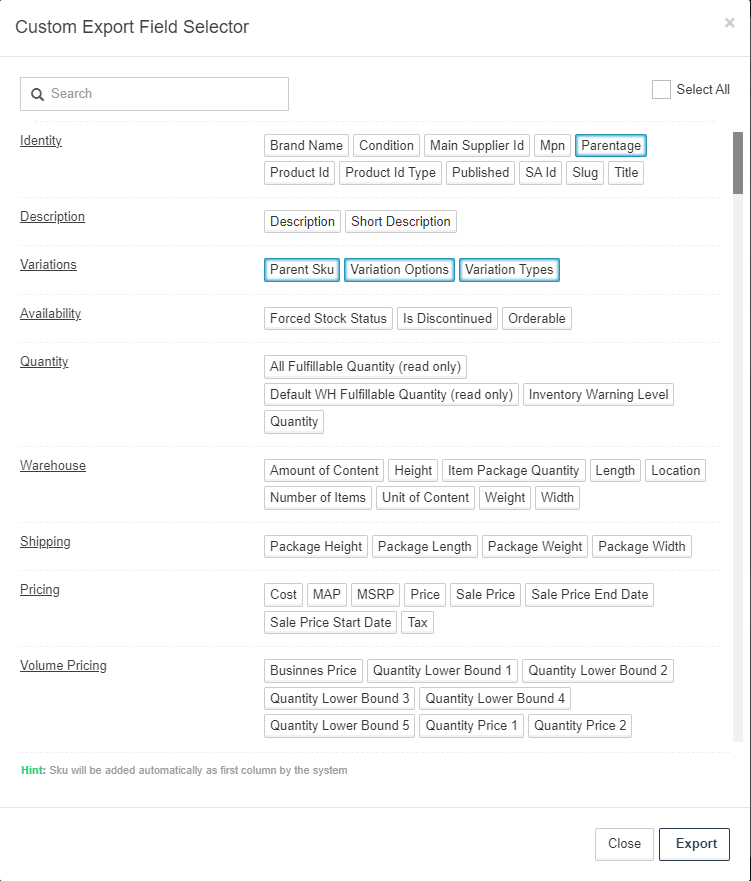Select the Inventory Warning Level tag
The width and height of the screenshot is (751, 881).
point(598,394)
